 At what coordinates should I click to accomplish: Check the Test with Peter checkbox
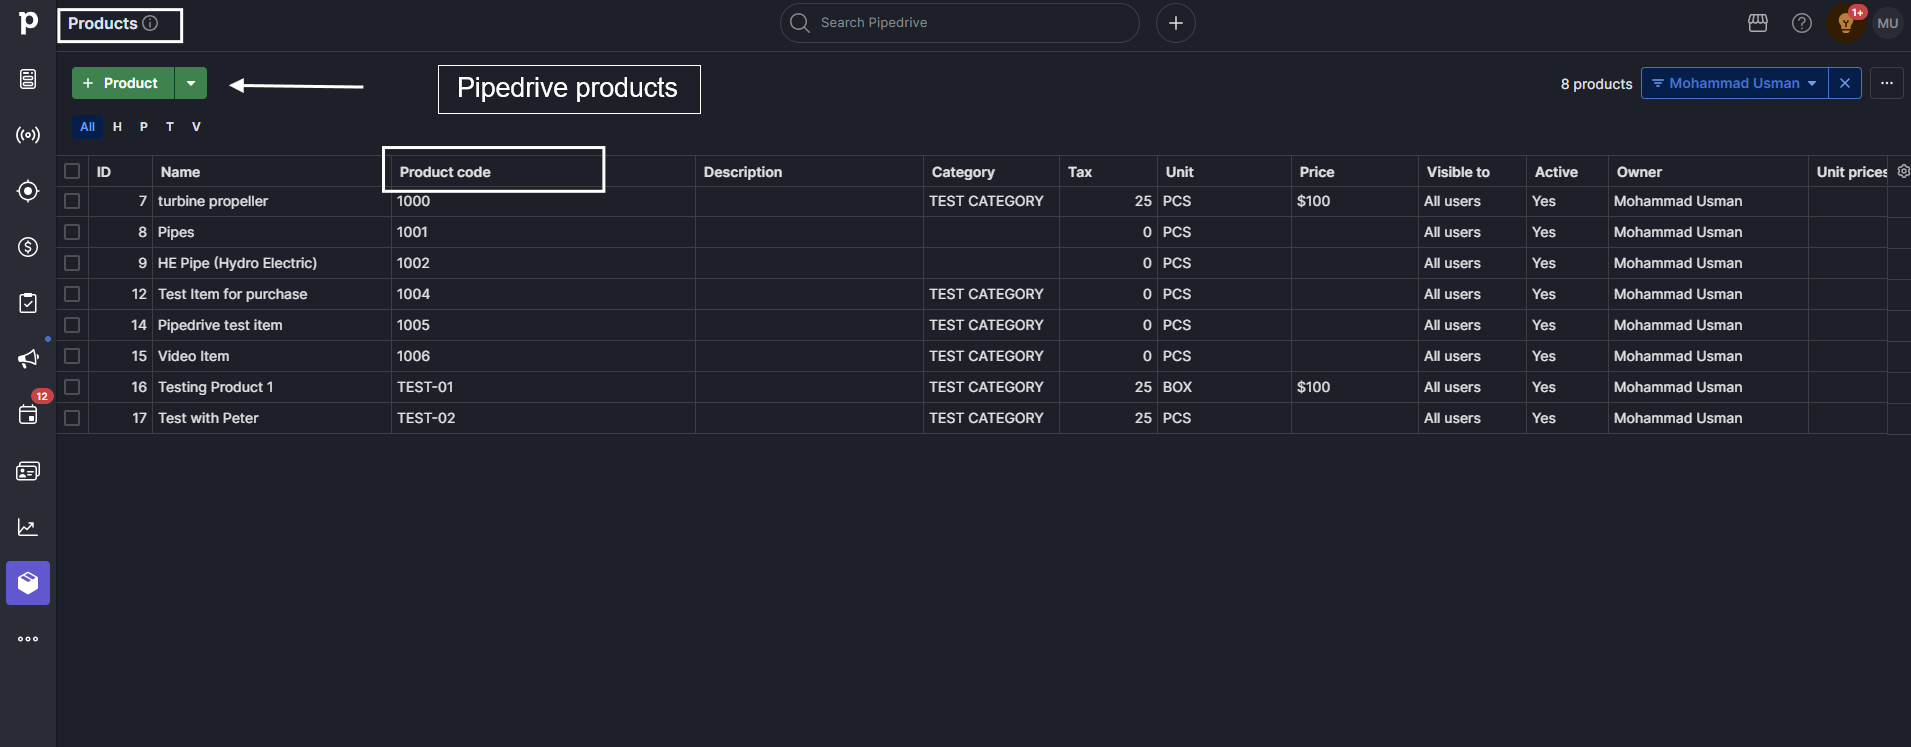click(72, 418)
